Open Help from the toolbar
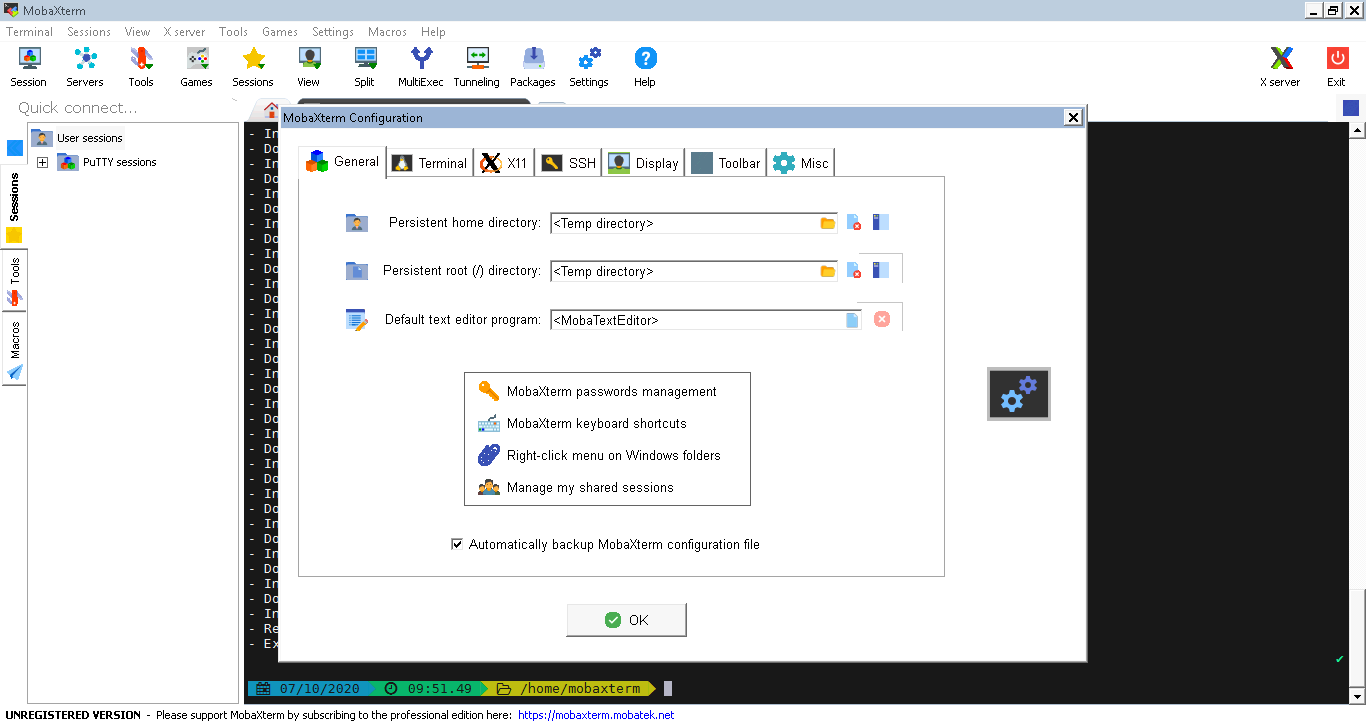This screenshot has height=724, width=1366. tap(645, 66)
